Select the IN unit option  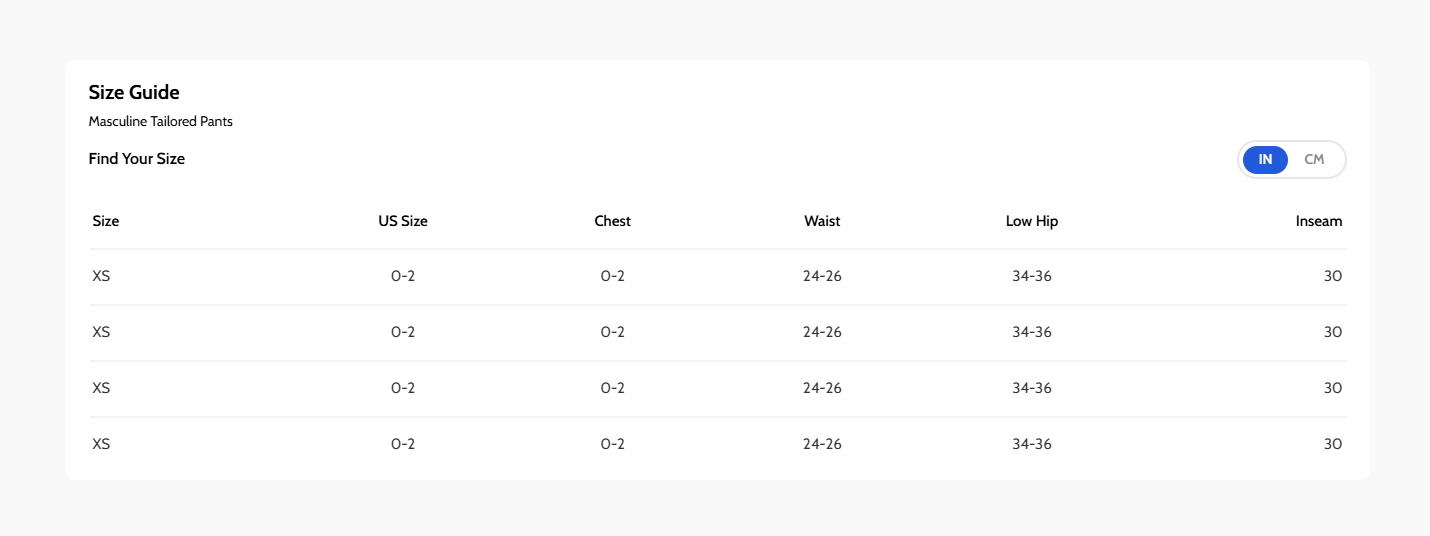[x=1265, y=159]
